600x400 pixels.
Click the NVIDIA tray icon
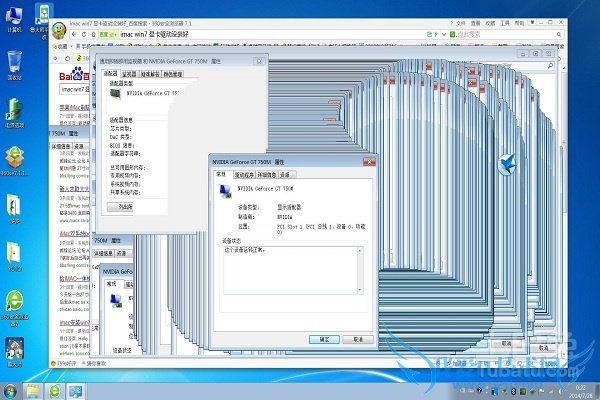(522, 391)
